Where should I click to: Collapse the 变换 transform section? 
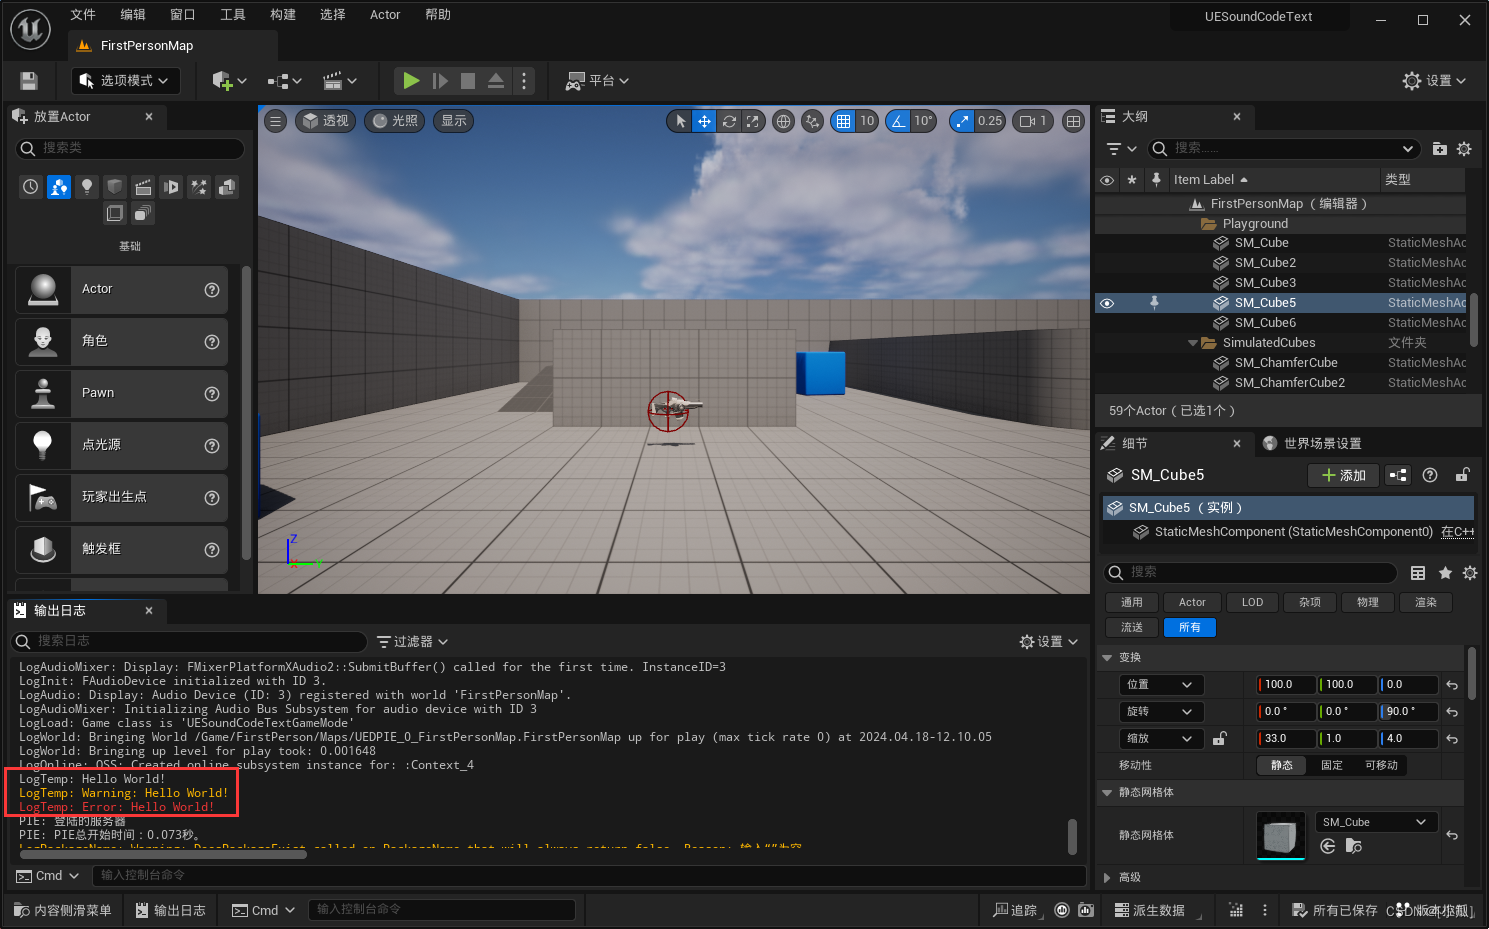tap(1107, 658)
